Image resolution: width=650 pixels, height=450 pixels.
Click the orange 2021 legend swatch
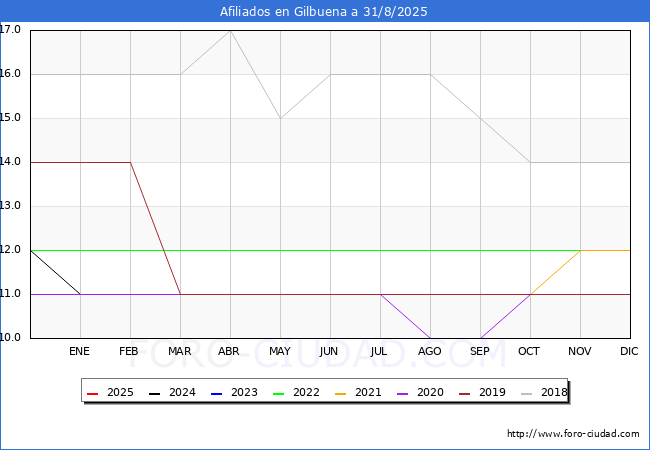(340, 393)
